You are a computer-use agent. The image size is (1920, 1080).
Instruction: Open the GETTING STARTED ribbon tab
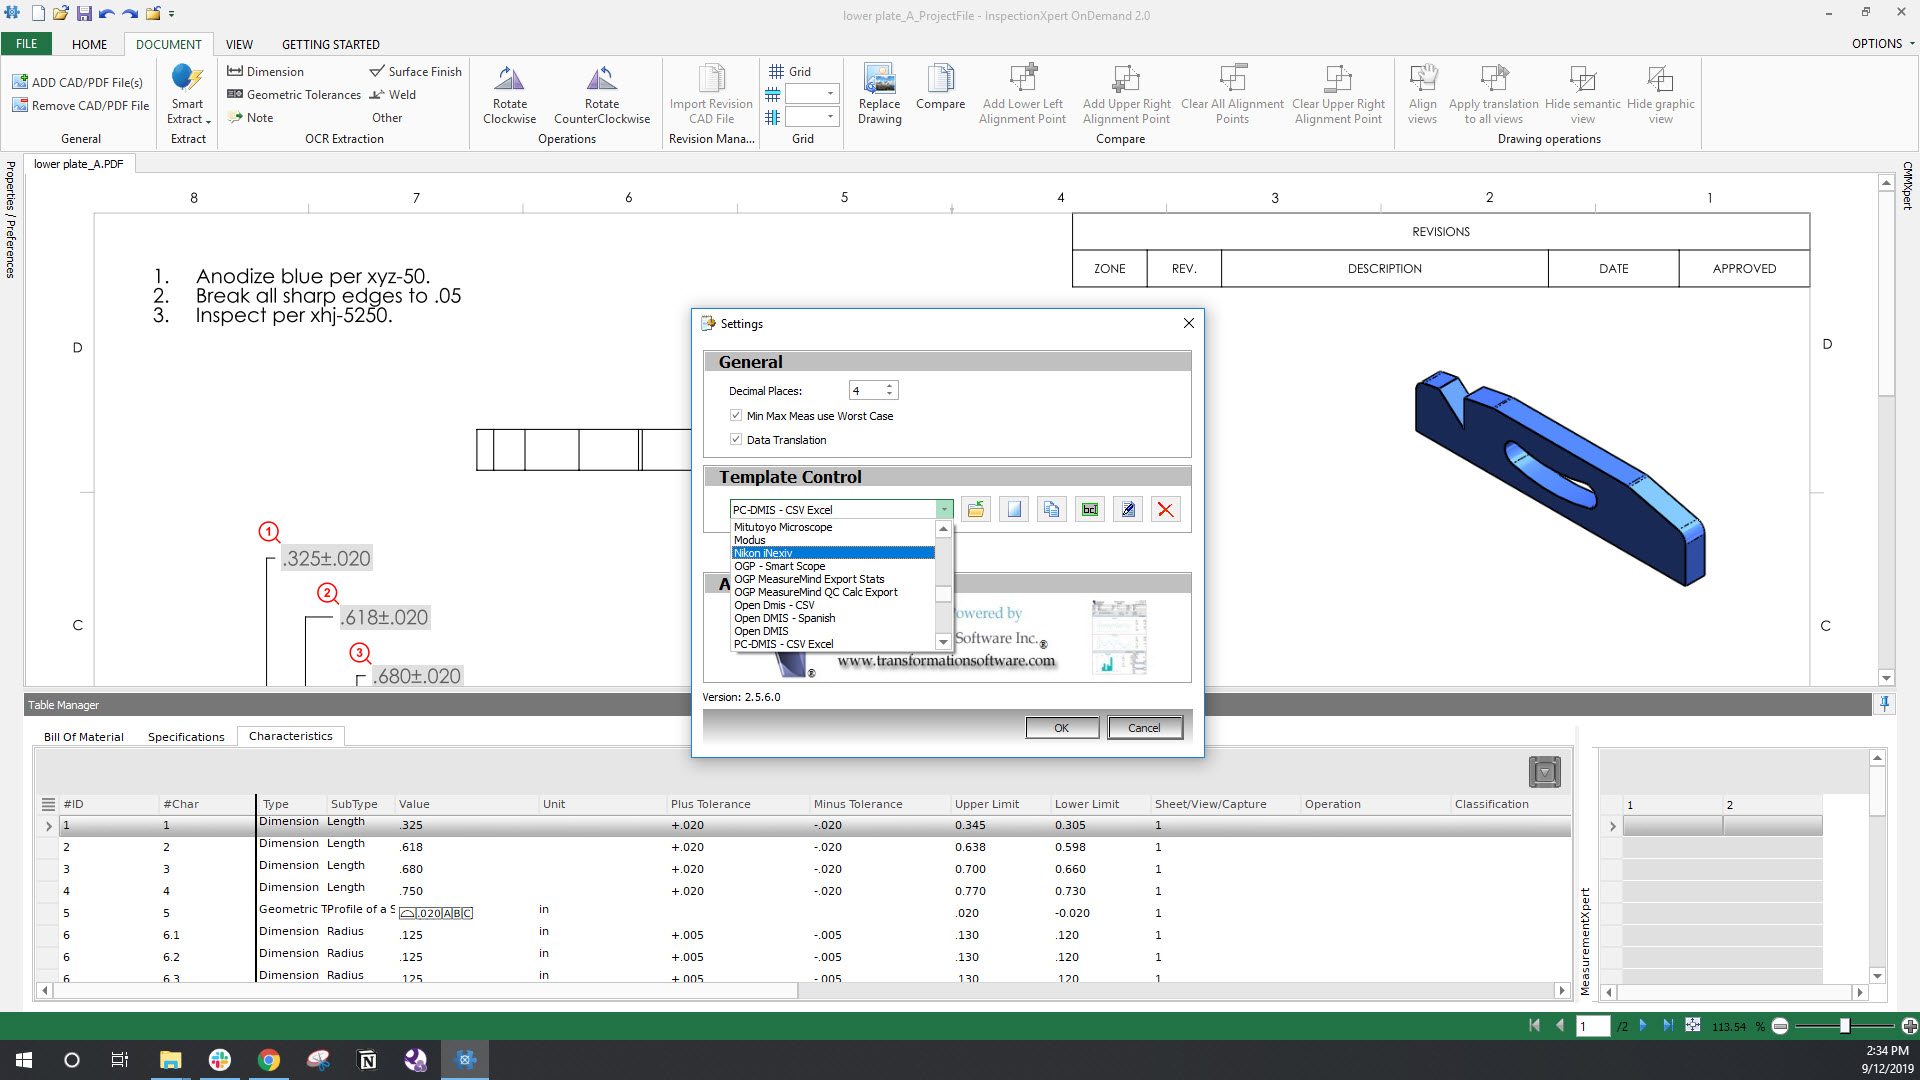tap(331, 44)
